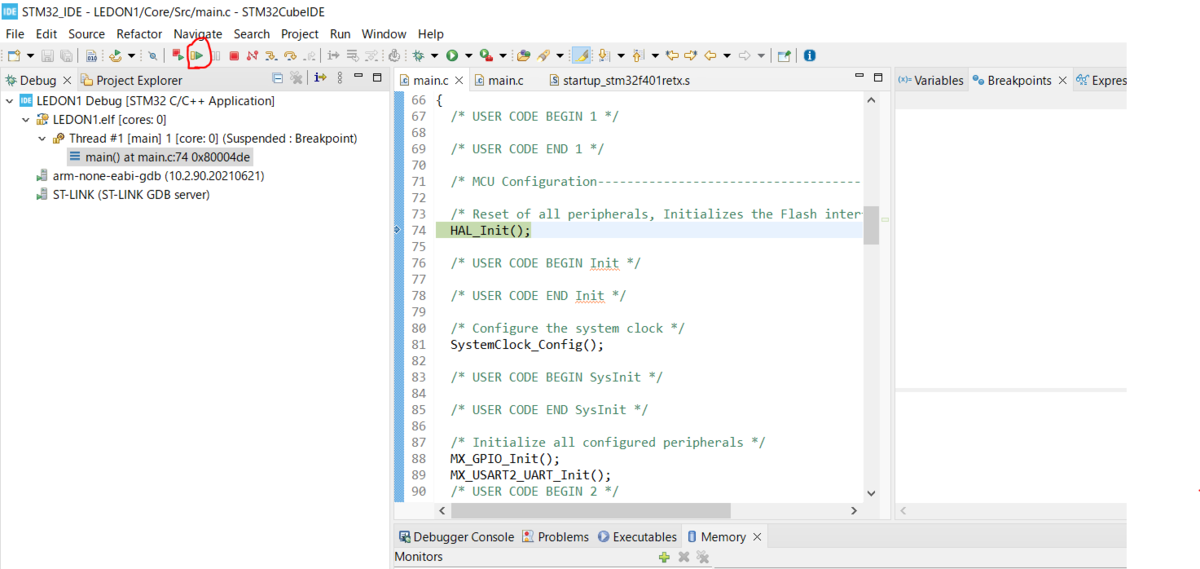Screen dimensions: 1200x569
Task: Select the main() at main.c:74 stack frame
Action: (x=159, y=157)
